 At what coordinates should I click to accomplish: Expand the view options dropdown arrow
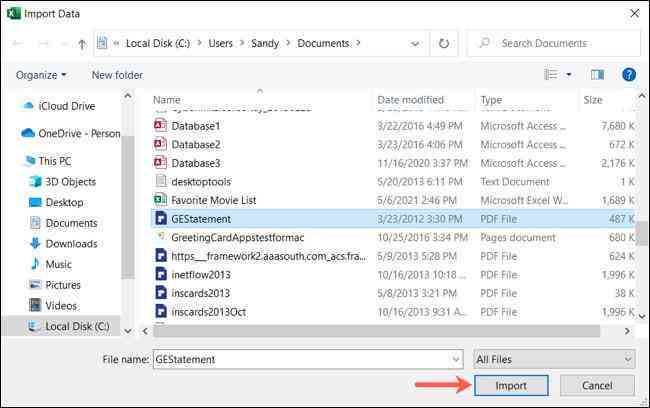569,75
